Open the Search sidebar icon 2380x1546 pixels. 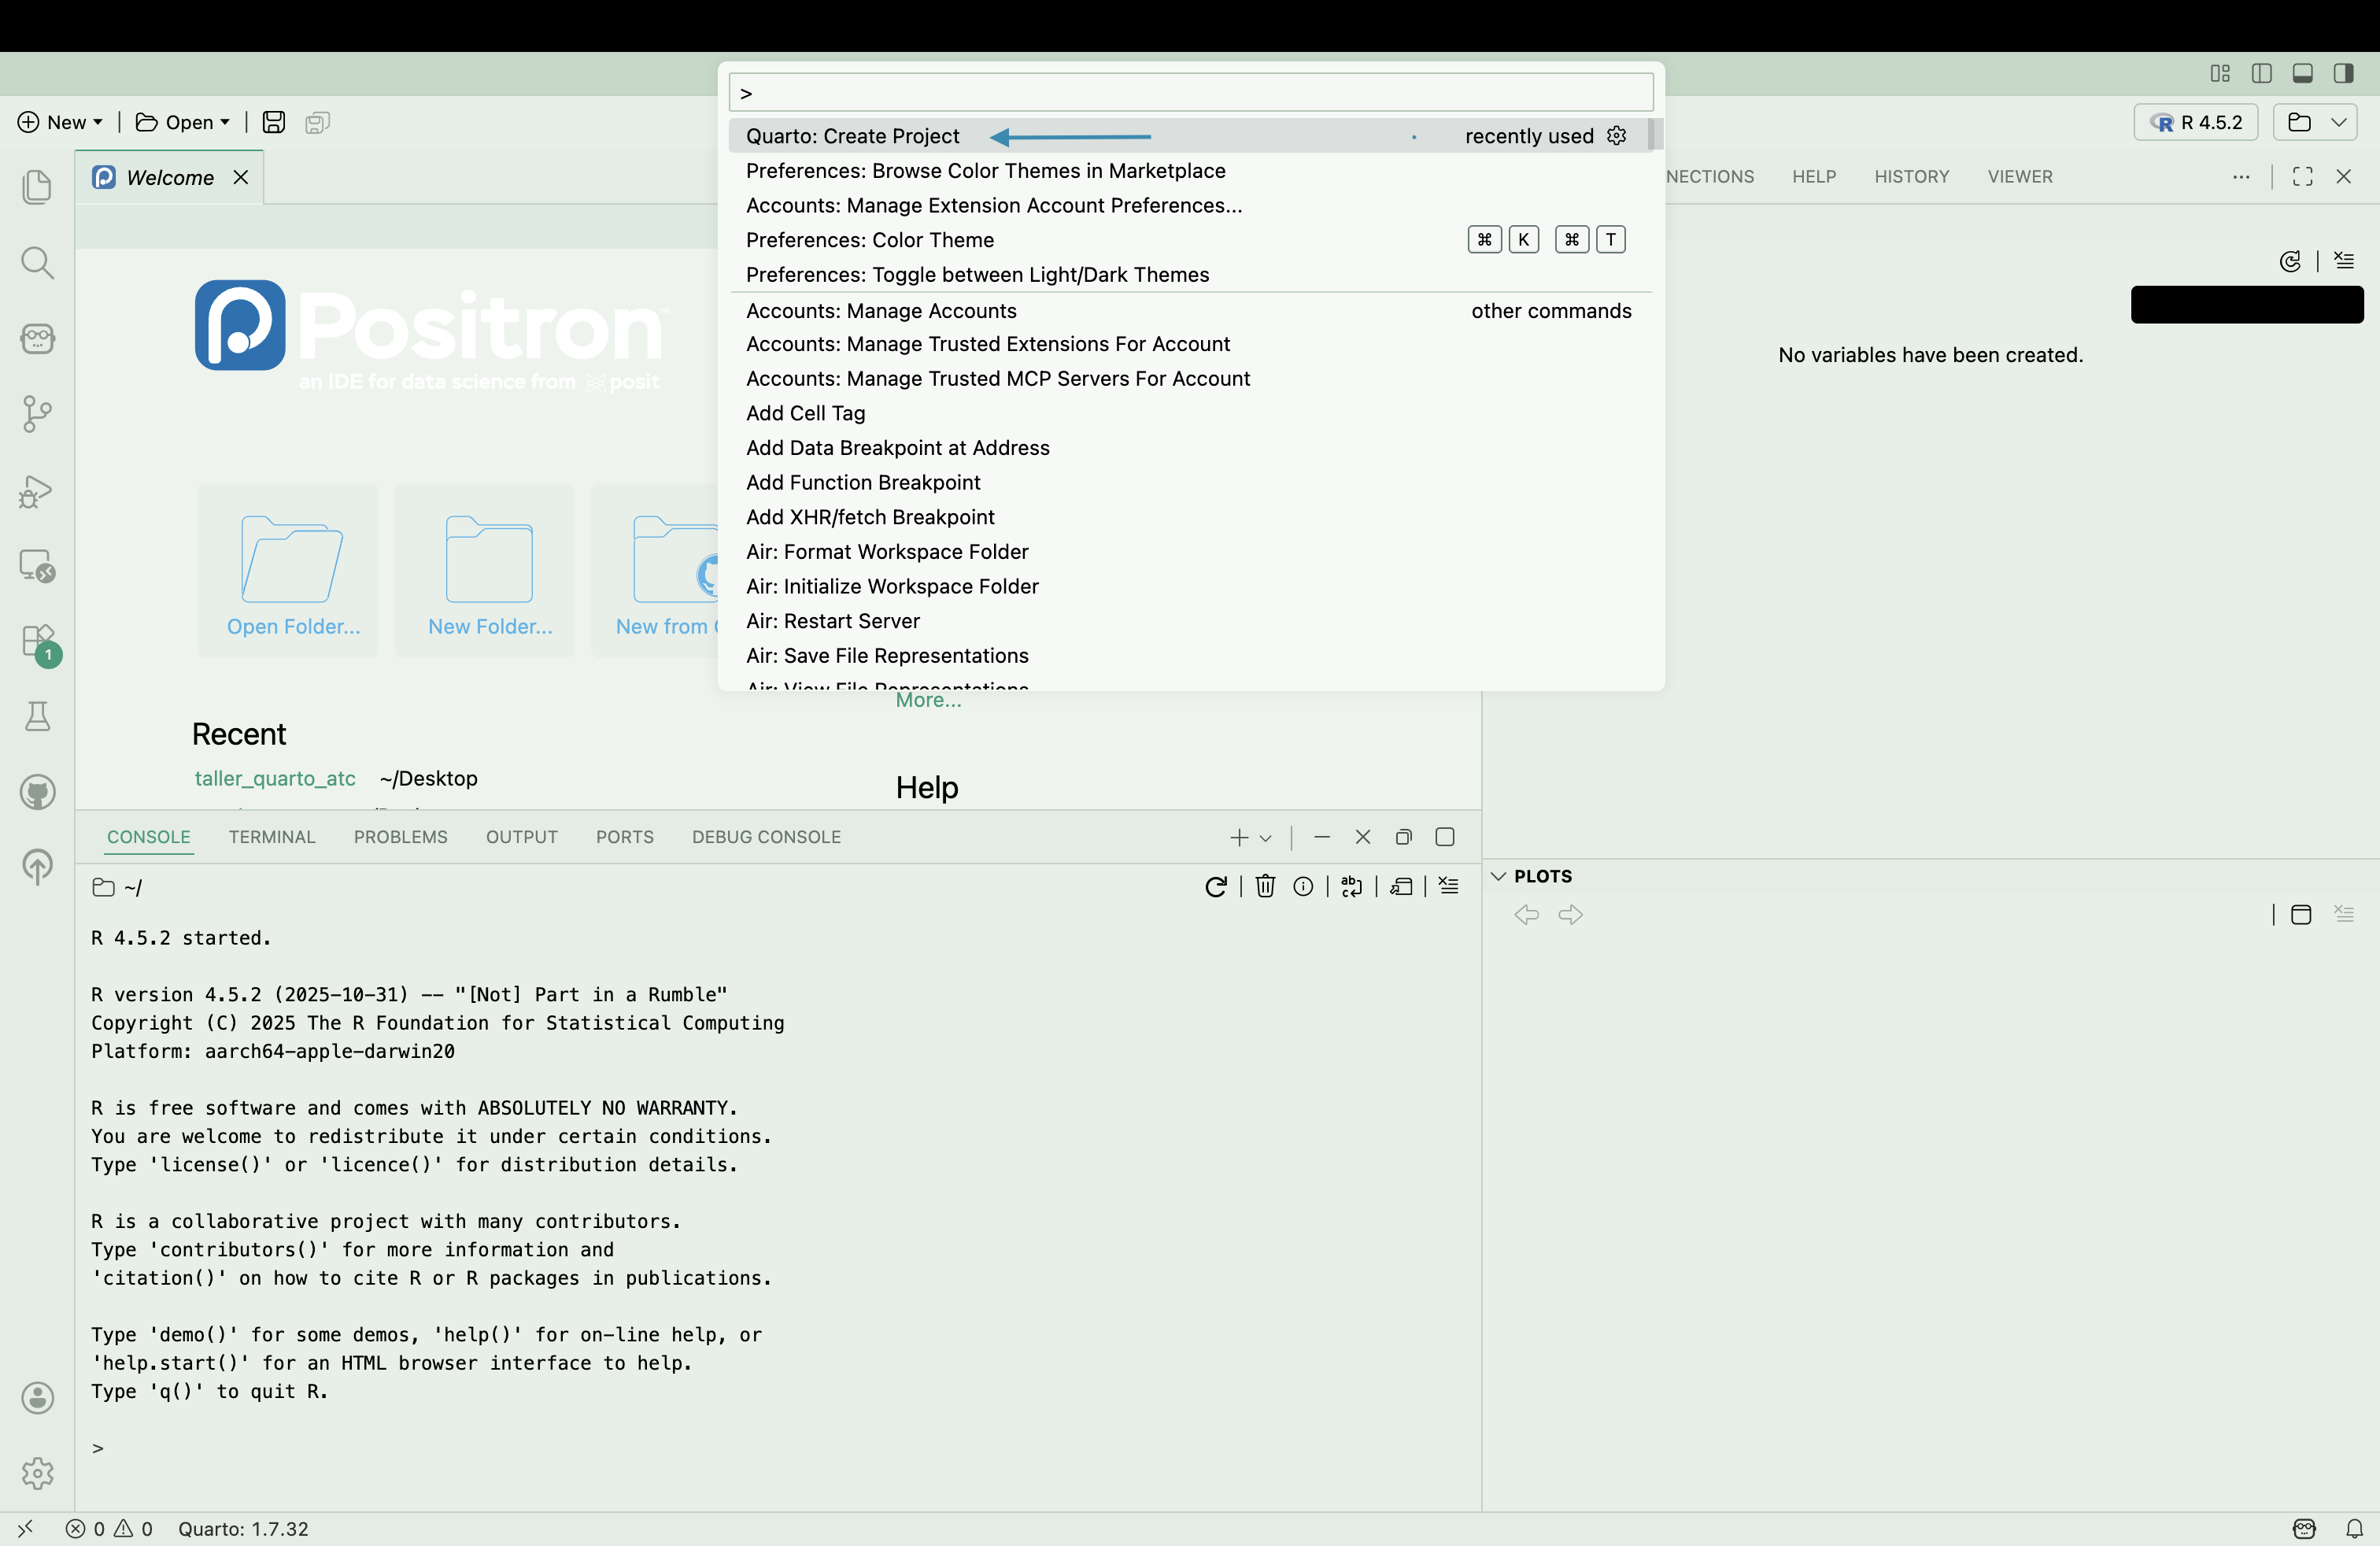(37, 262)
